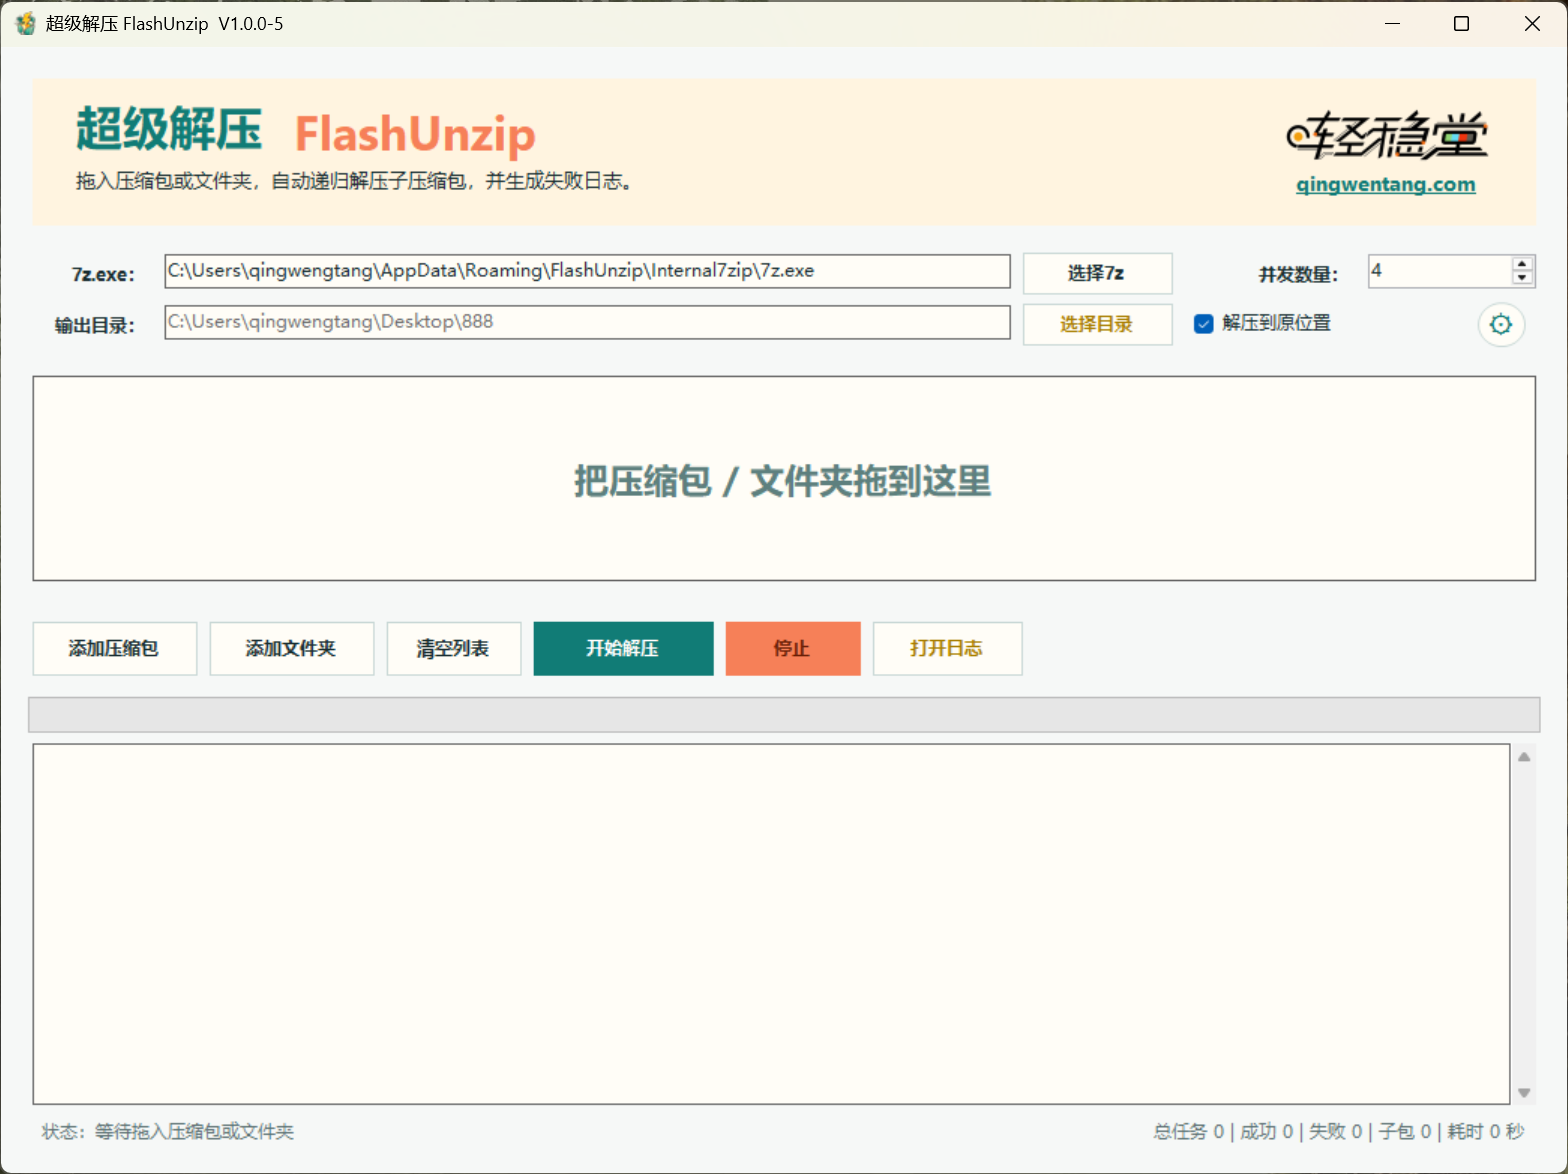
Task: Toggle the 解压到原位置 checkbox
Action: click(x=1204, y=324)
